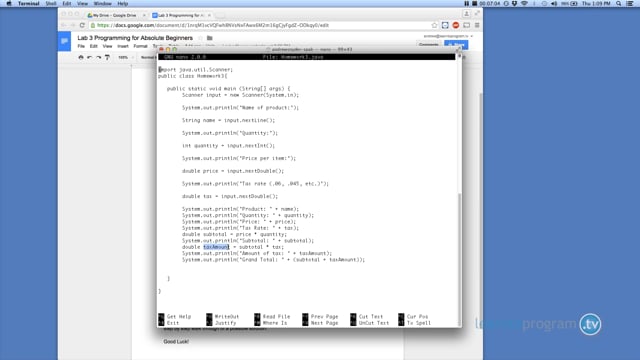The image size is (640, 360).
Task: Bookmark the page with the star icon
Action: click(x=434, y=25)
